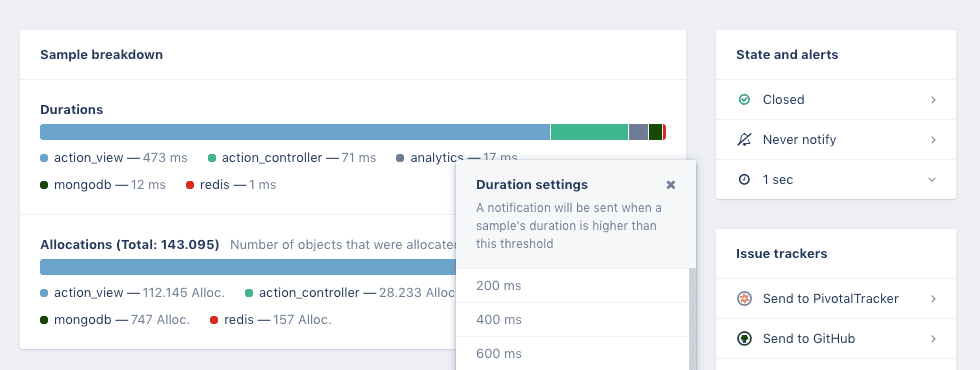Click the 1 sec threshold label
The width and height of the screenshot is (980, 370).
click(778, 179)
